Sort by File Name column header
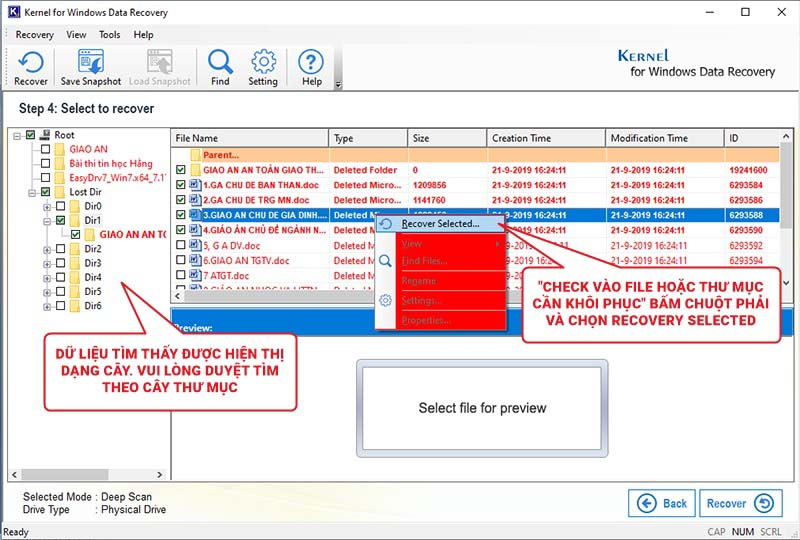 249,138
